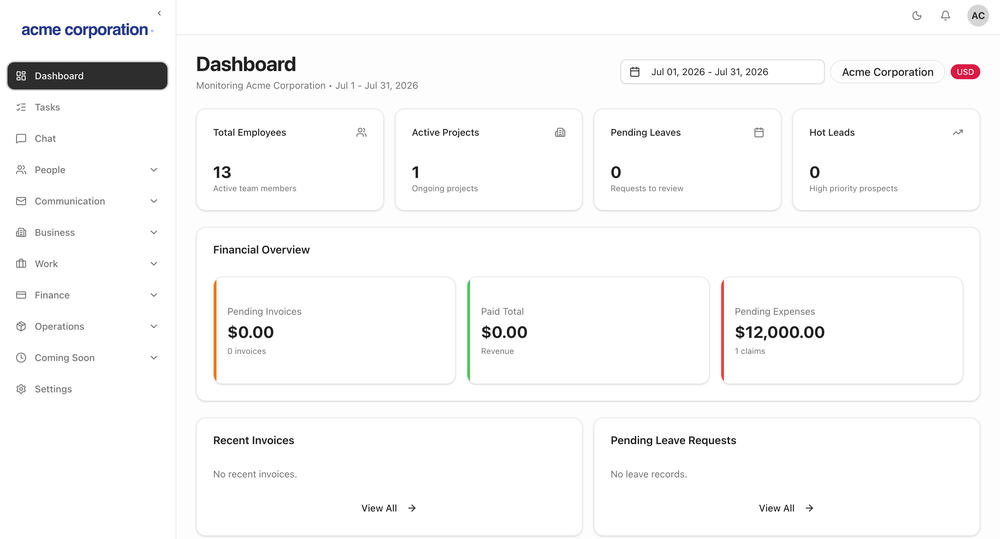1000x539 pixels.
Task: Click the building icon on Active Projects card
Action: pos(560,133)
